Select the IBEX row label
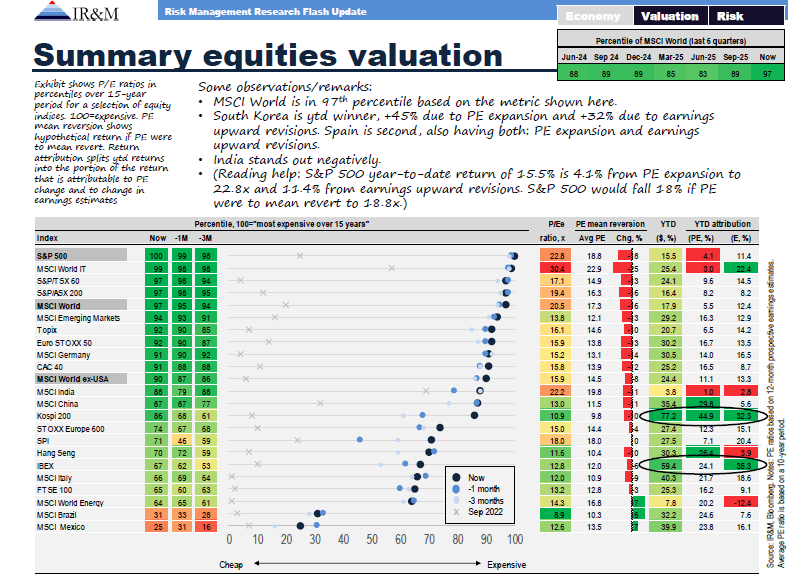 click(x=45, y=466)
